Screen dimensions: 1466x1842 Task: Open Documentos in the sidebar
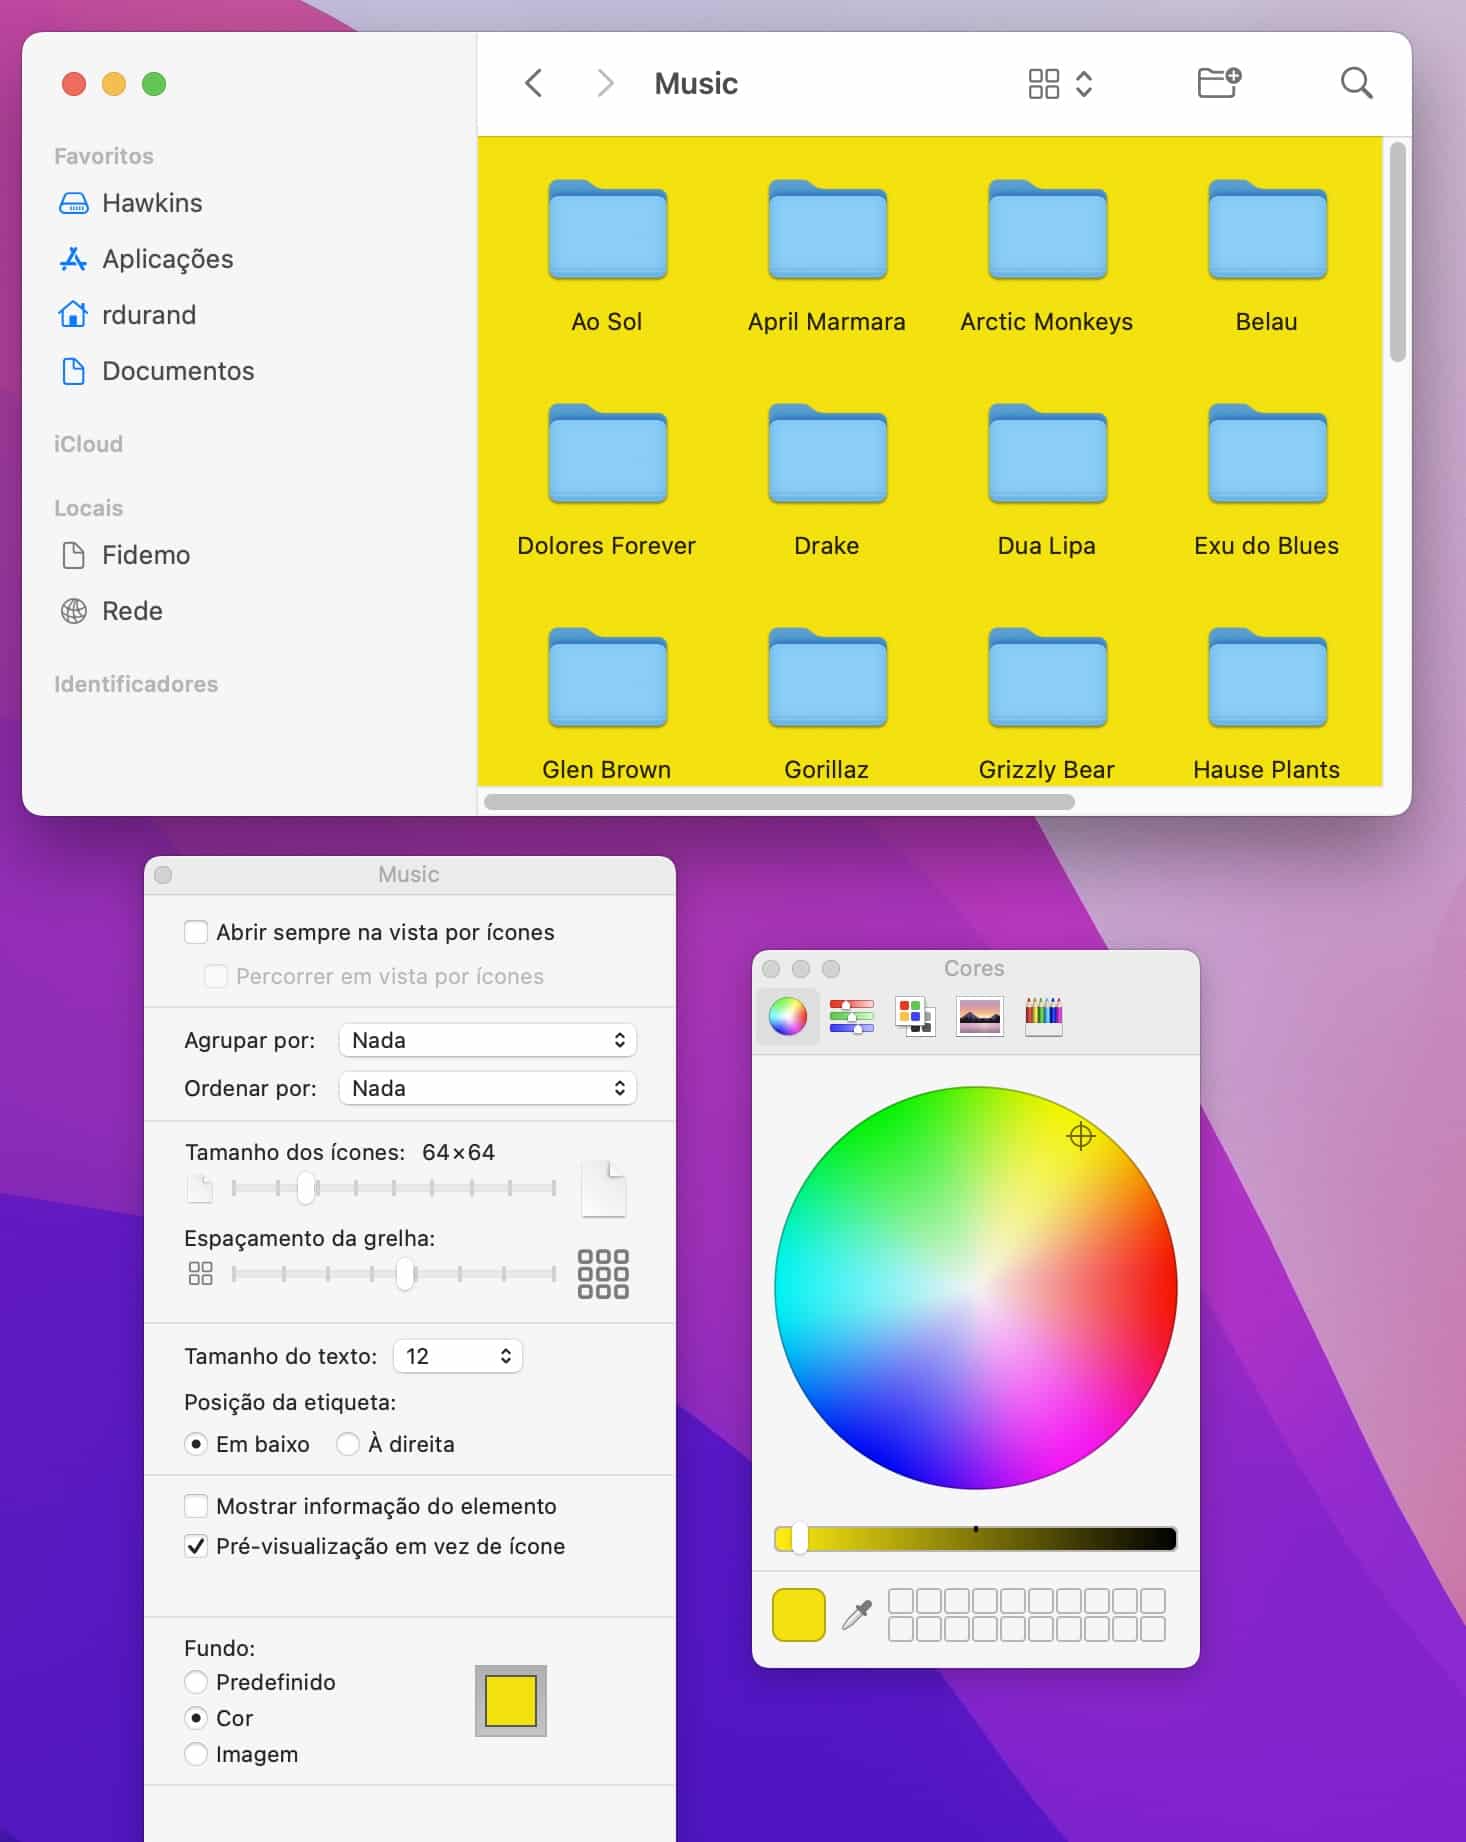(156, 371)
